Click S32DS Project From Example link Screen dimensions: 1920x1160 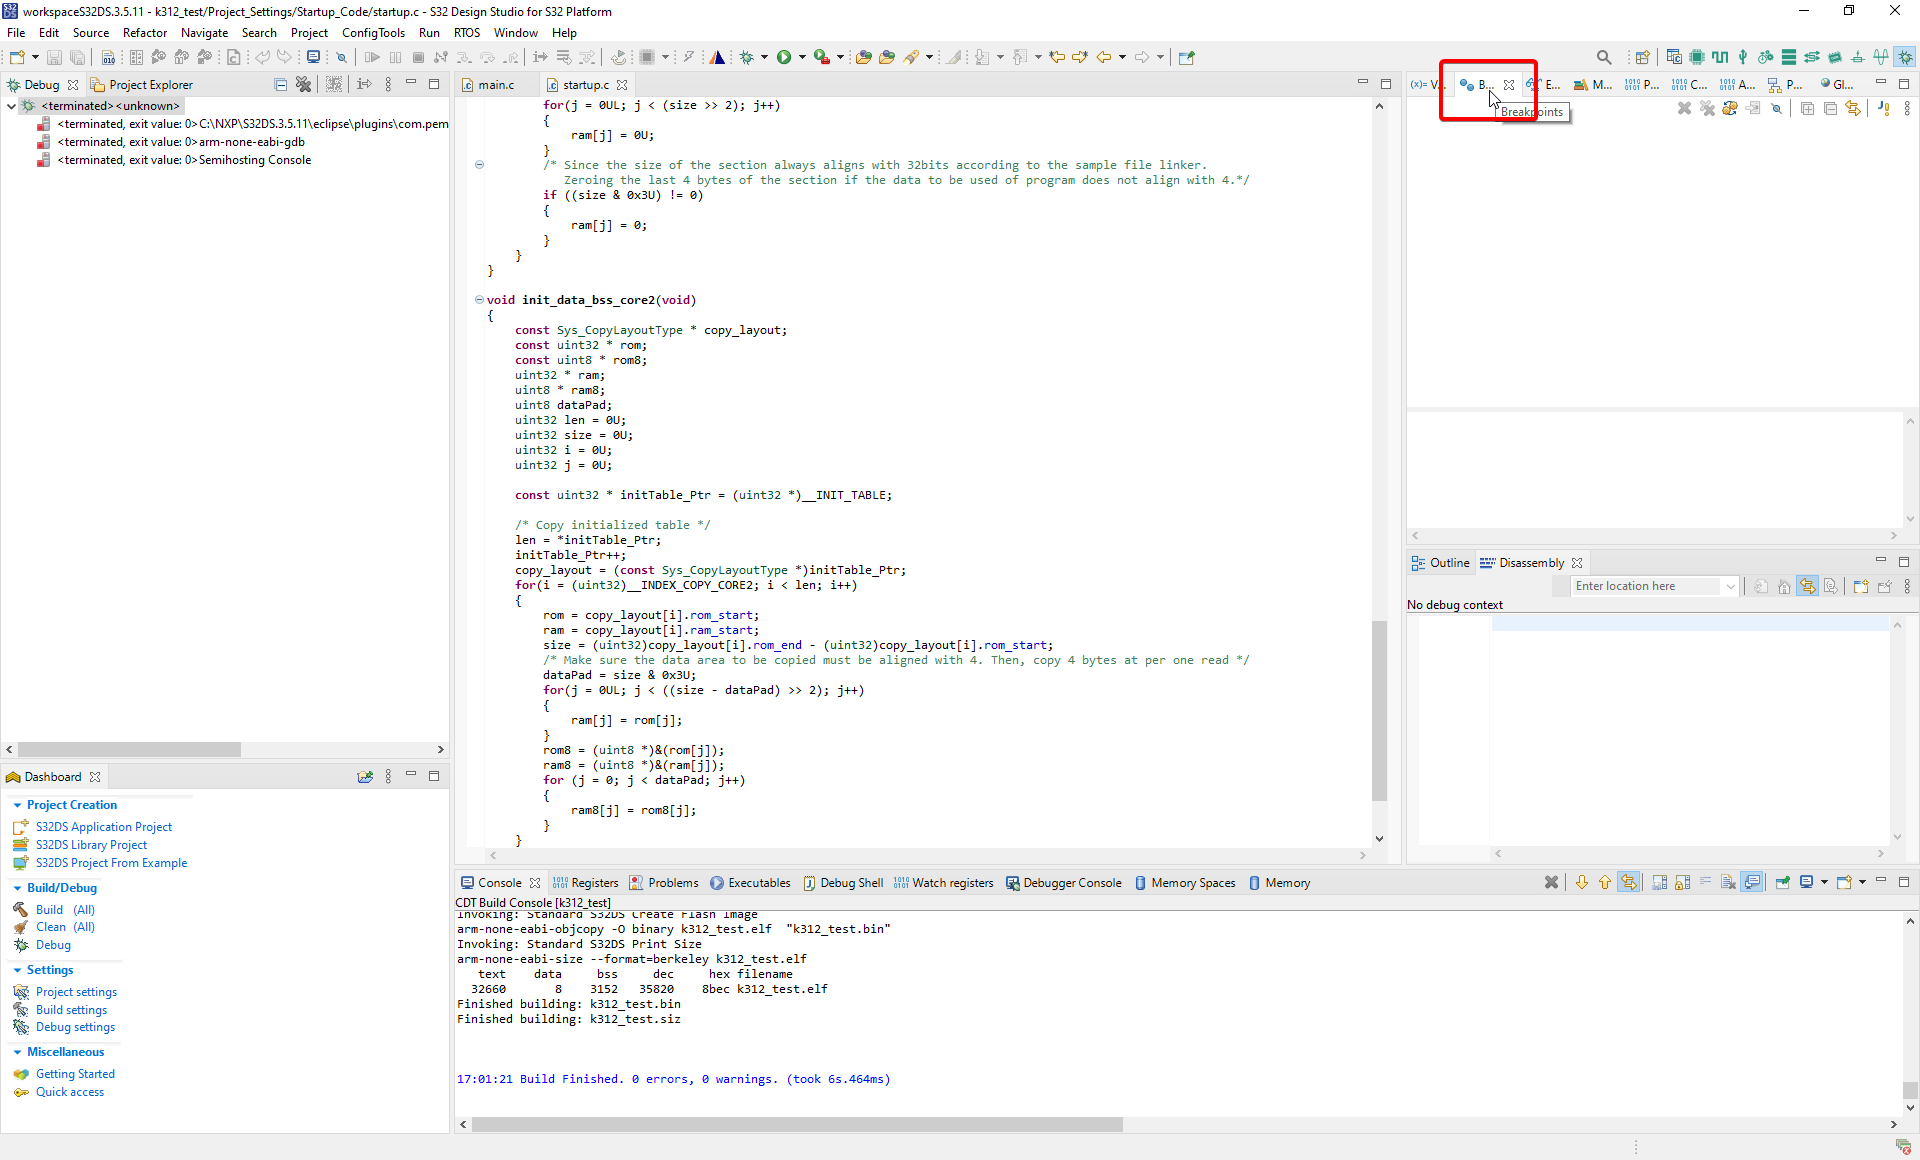point(111,863)
